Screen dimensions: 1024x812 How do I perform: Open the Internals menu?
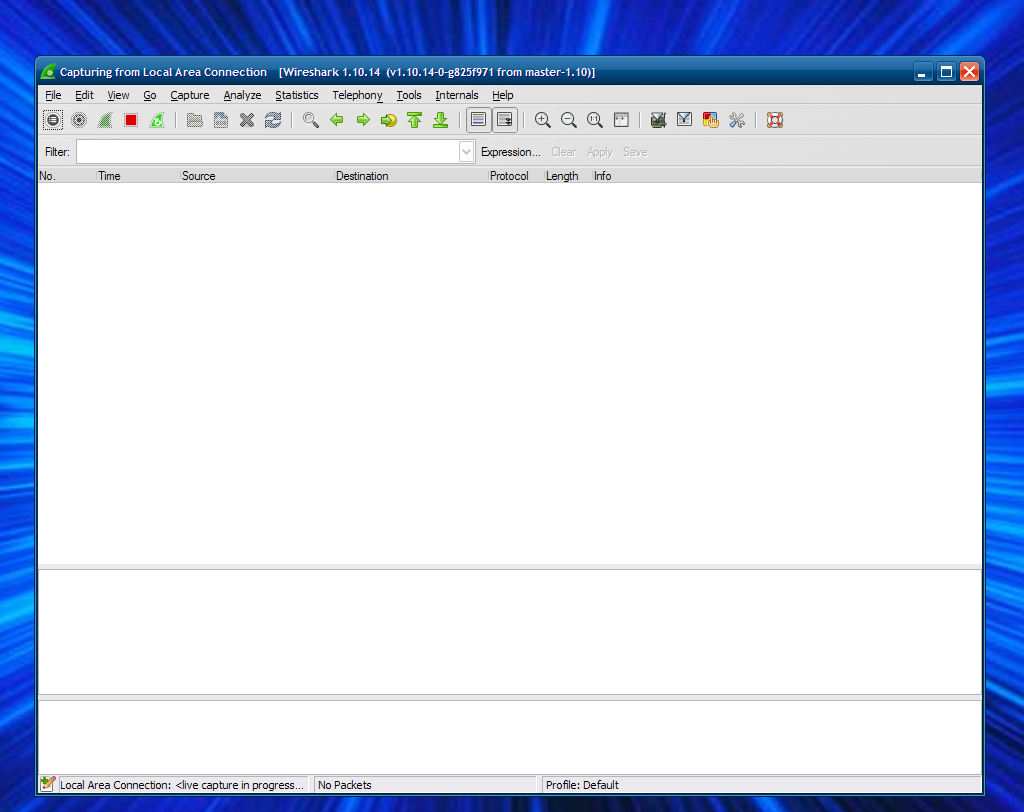tap(456, 95)
